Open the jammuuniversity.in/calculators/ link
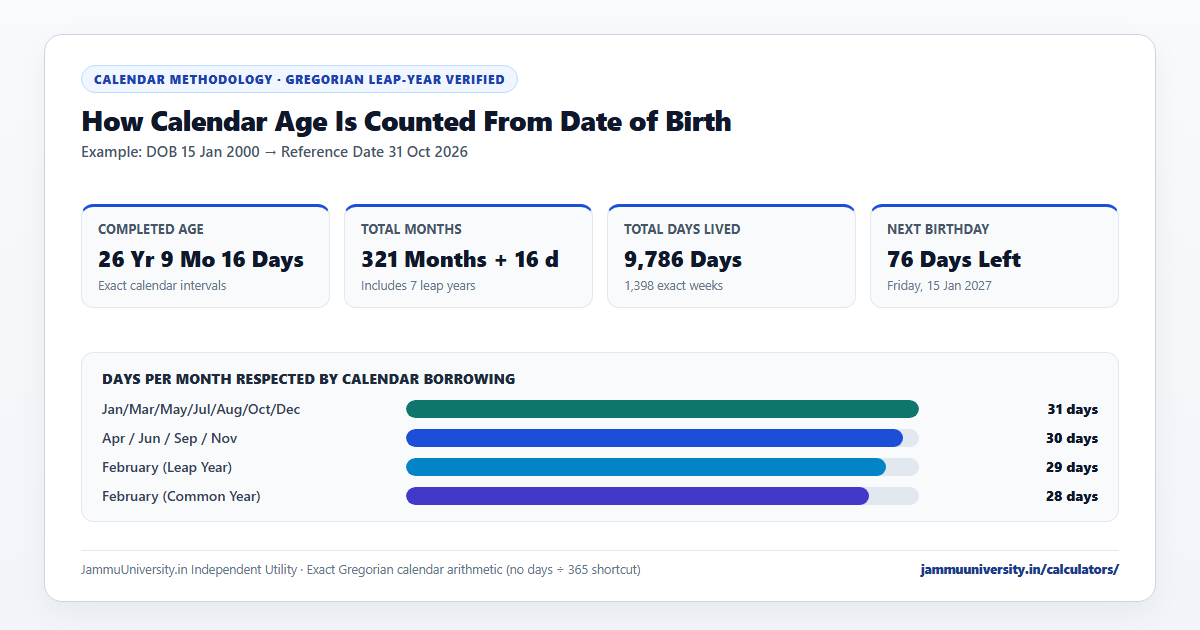Image resolution: width=1200 pixels, height=630 pixels. pos(1020,570)
